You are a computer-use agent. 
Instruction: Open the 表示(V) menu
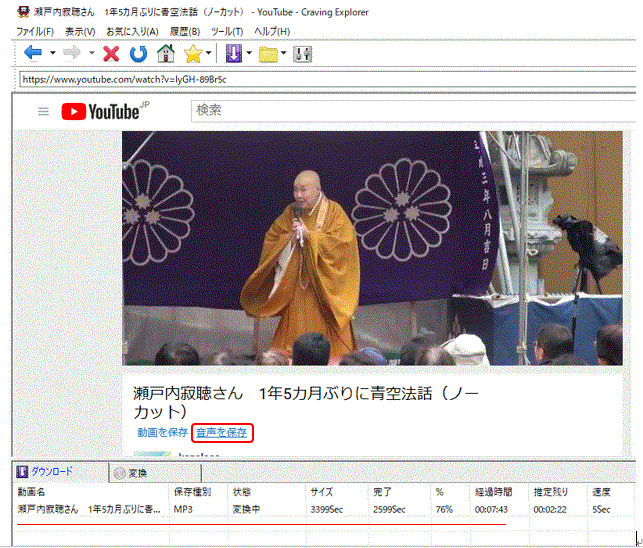(80, 32)
